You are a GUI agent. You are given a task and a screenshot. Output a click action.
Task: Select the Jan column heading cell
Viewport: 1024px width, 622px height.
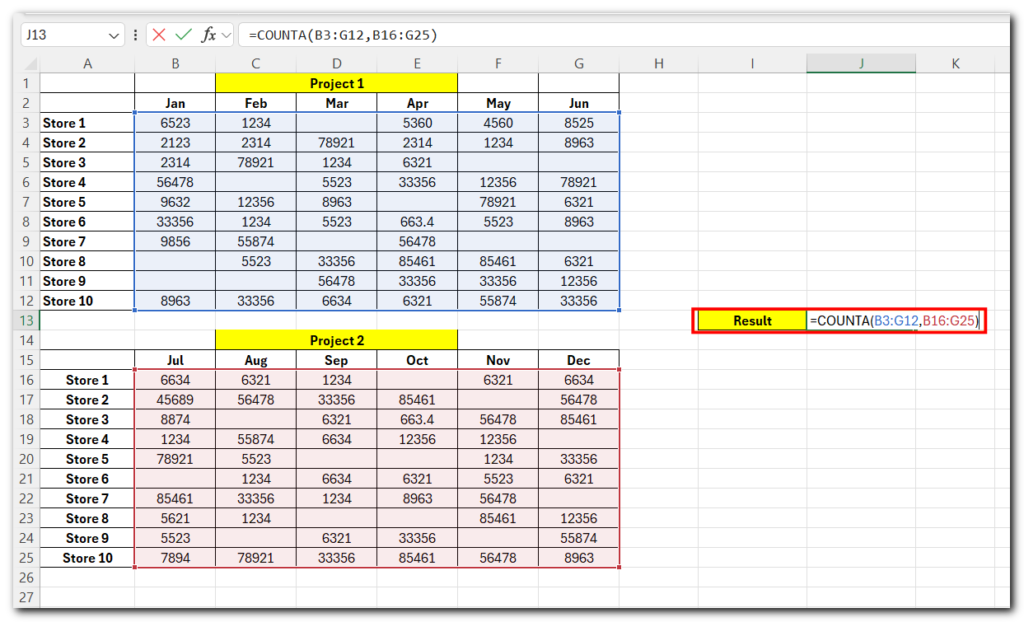175,103
